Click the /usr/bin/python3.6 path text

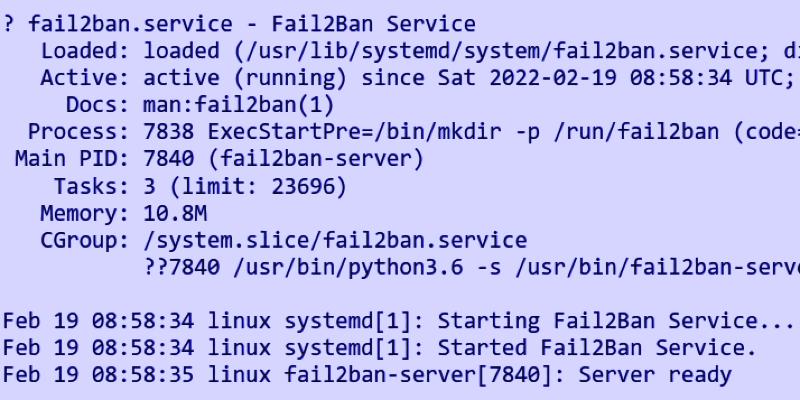(348, 267)
